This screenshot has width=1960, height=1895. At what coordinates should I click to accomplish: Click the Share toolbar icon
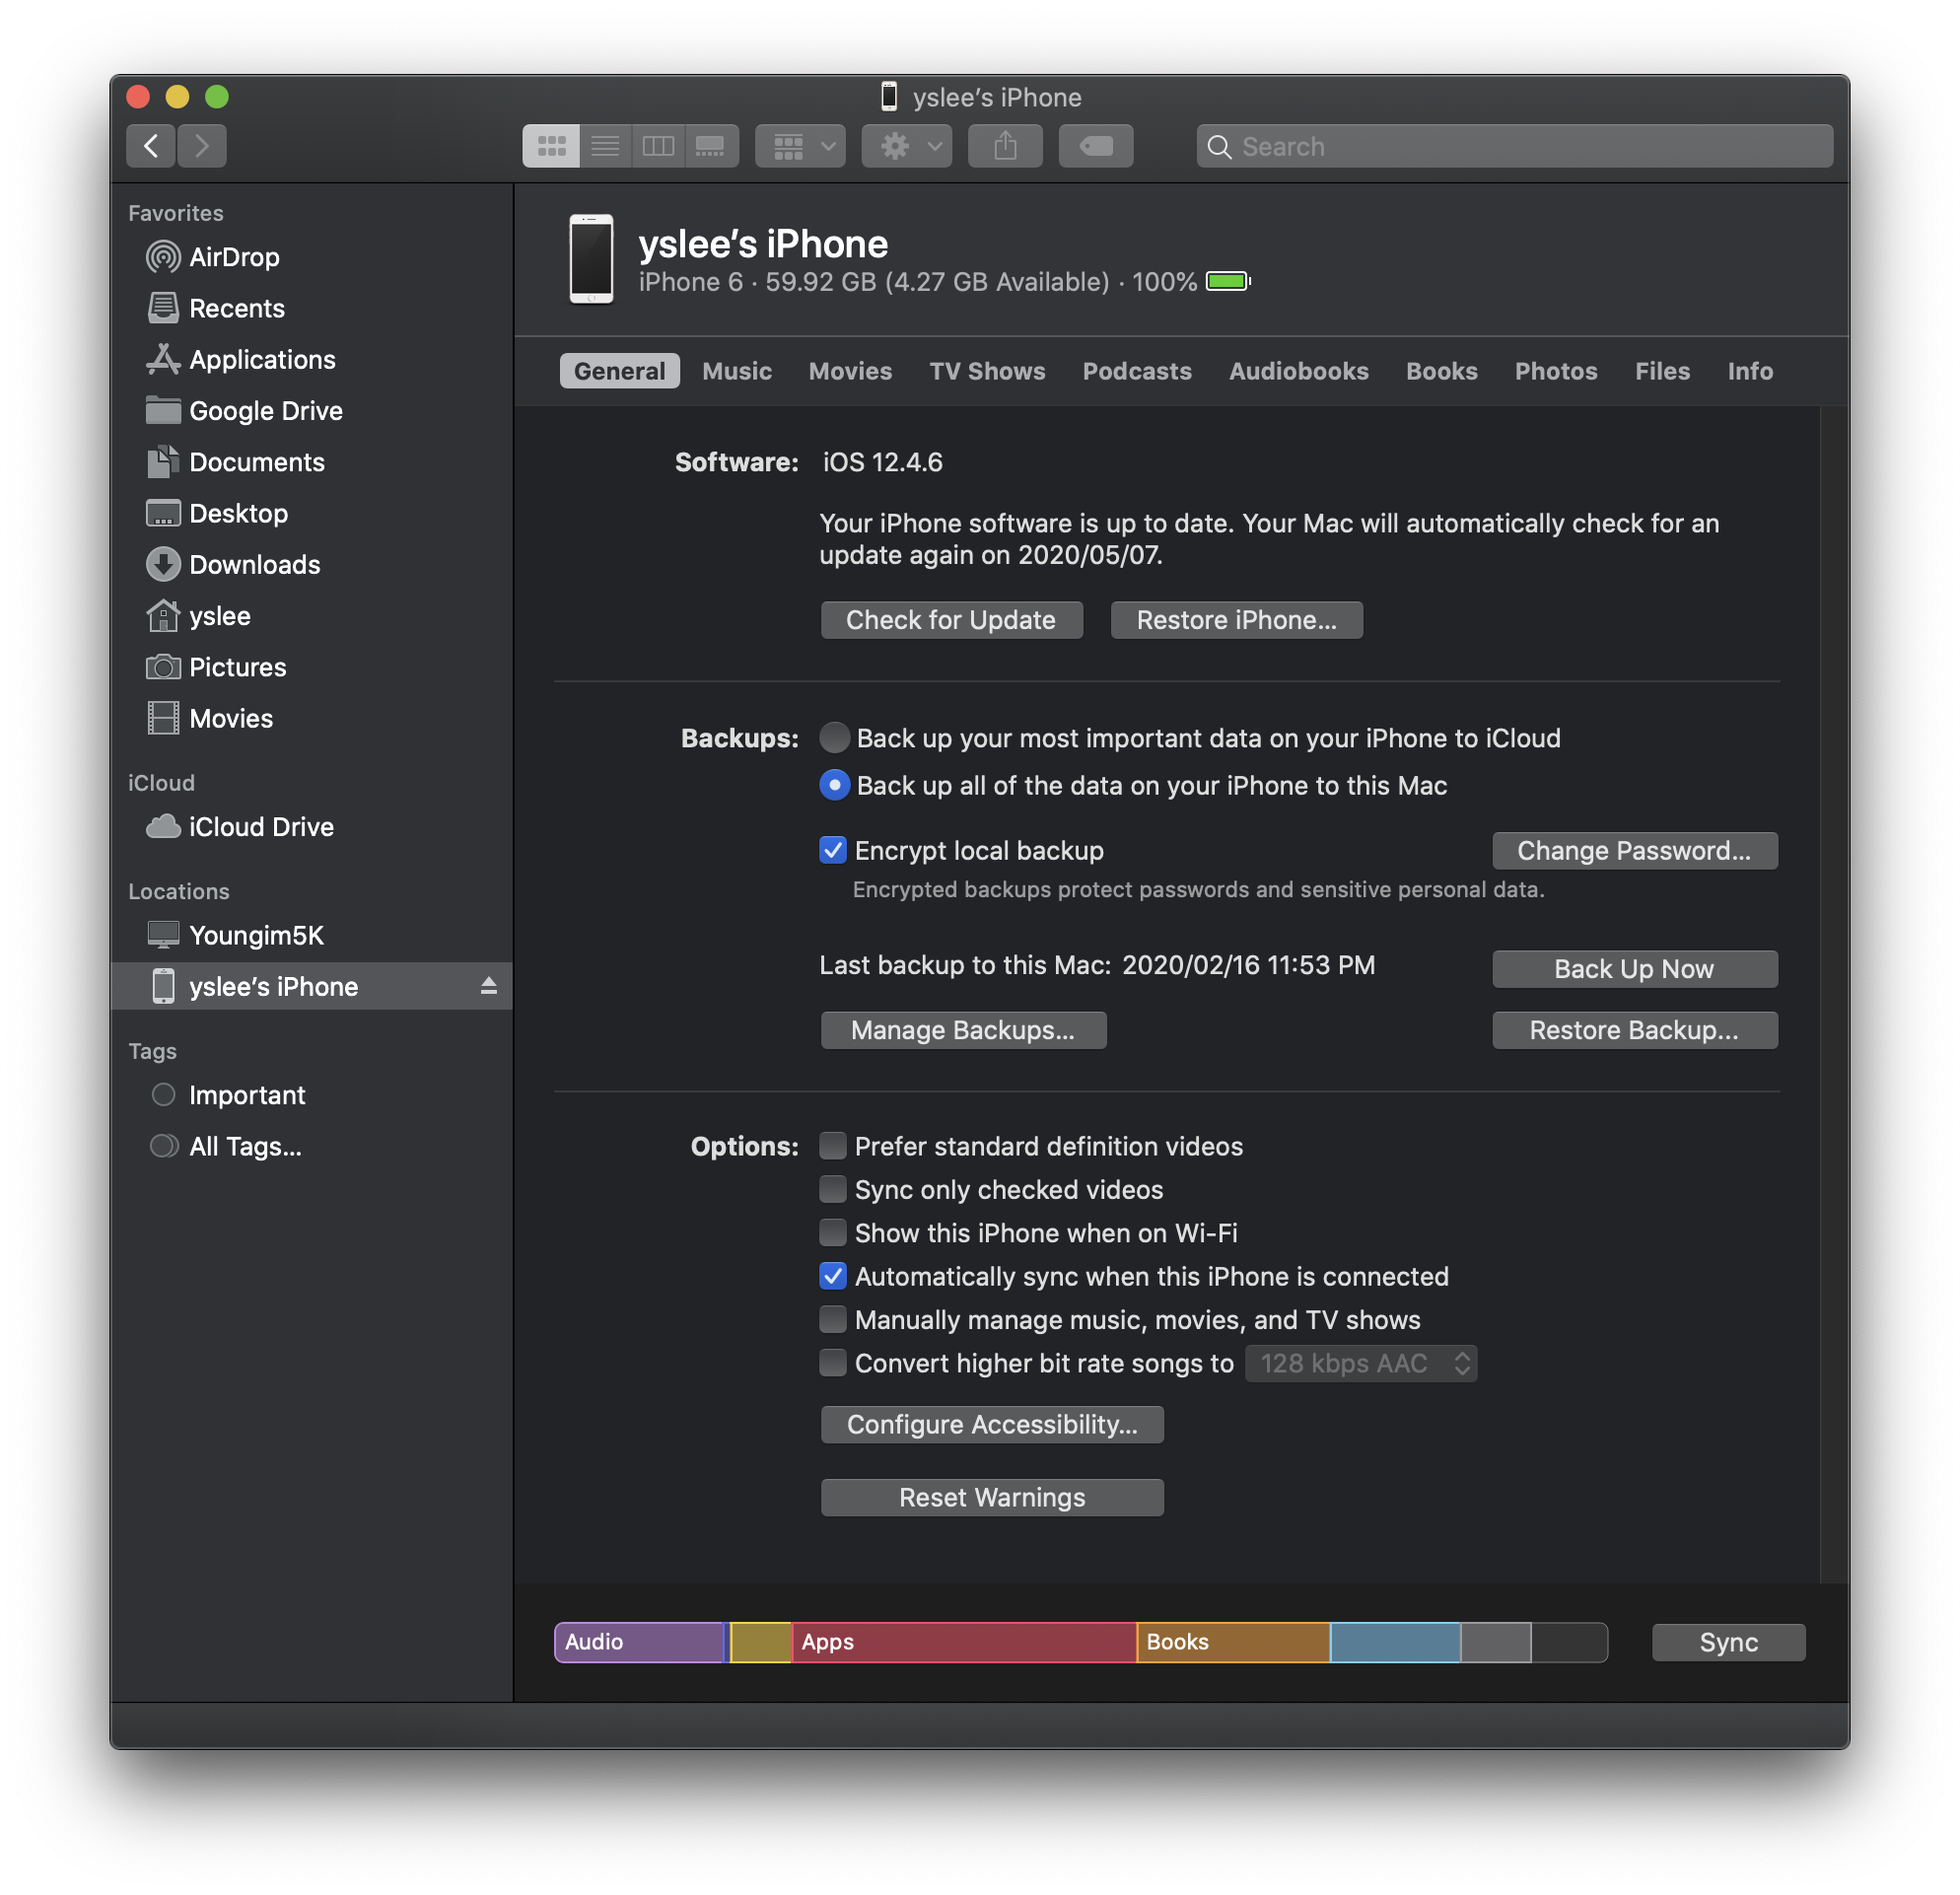1005,146
